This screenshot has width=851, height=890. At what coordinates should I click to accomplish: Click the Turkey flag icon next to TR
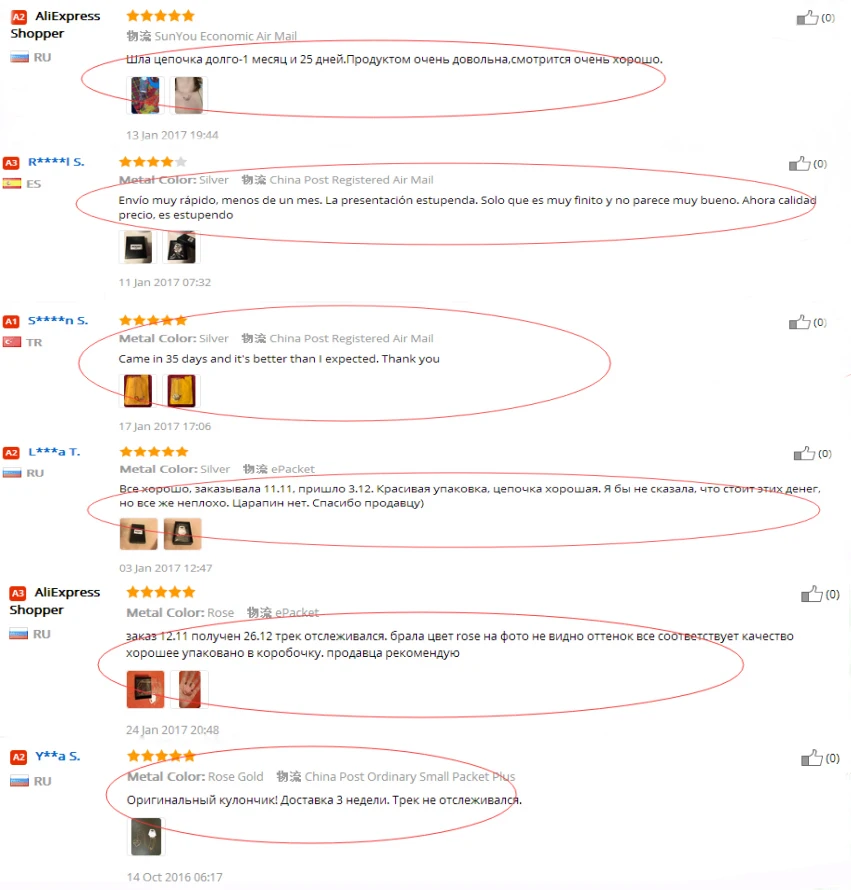[x=12, y=342]
